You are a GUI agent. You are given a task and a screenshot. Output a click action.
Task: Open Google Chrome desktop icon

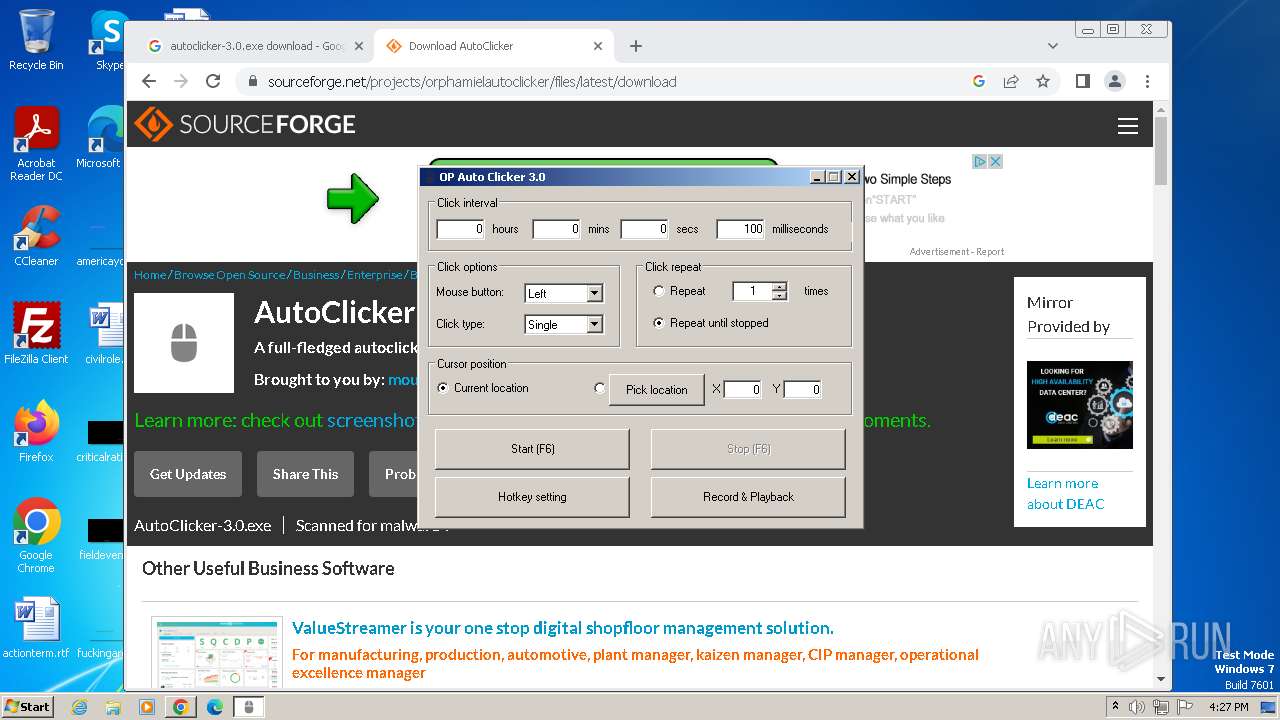pos(36,536)
